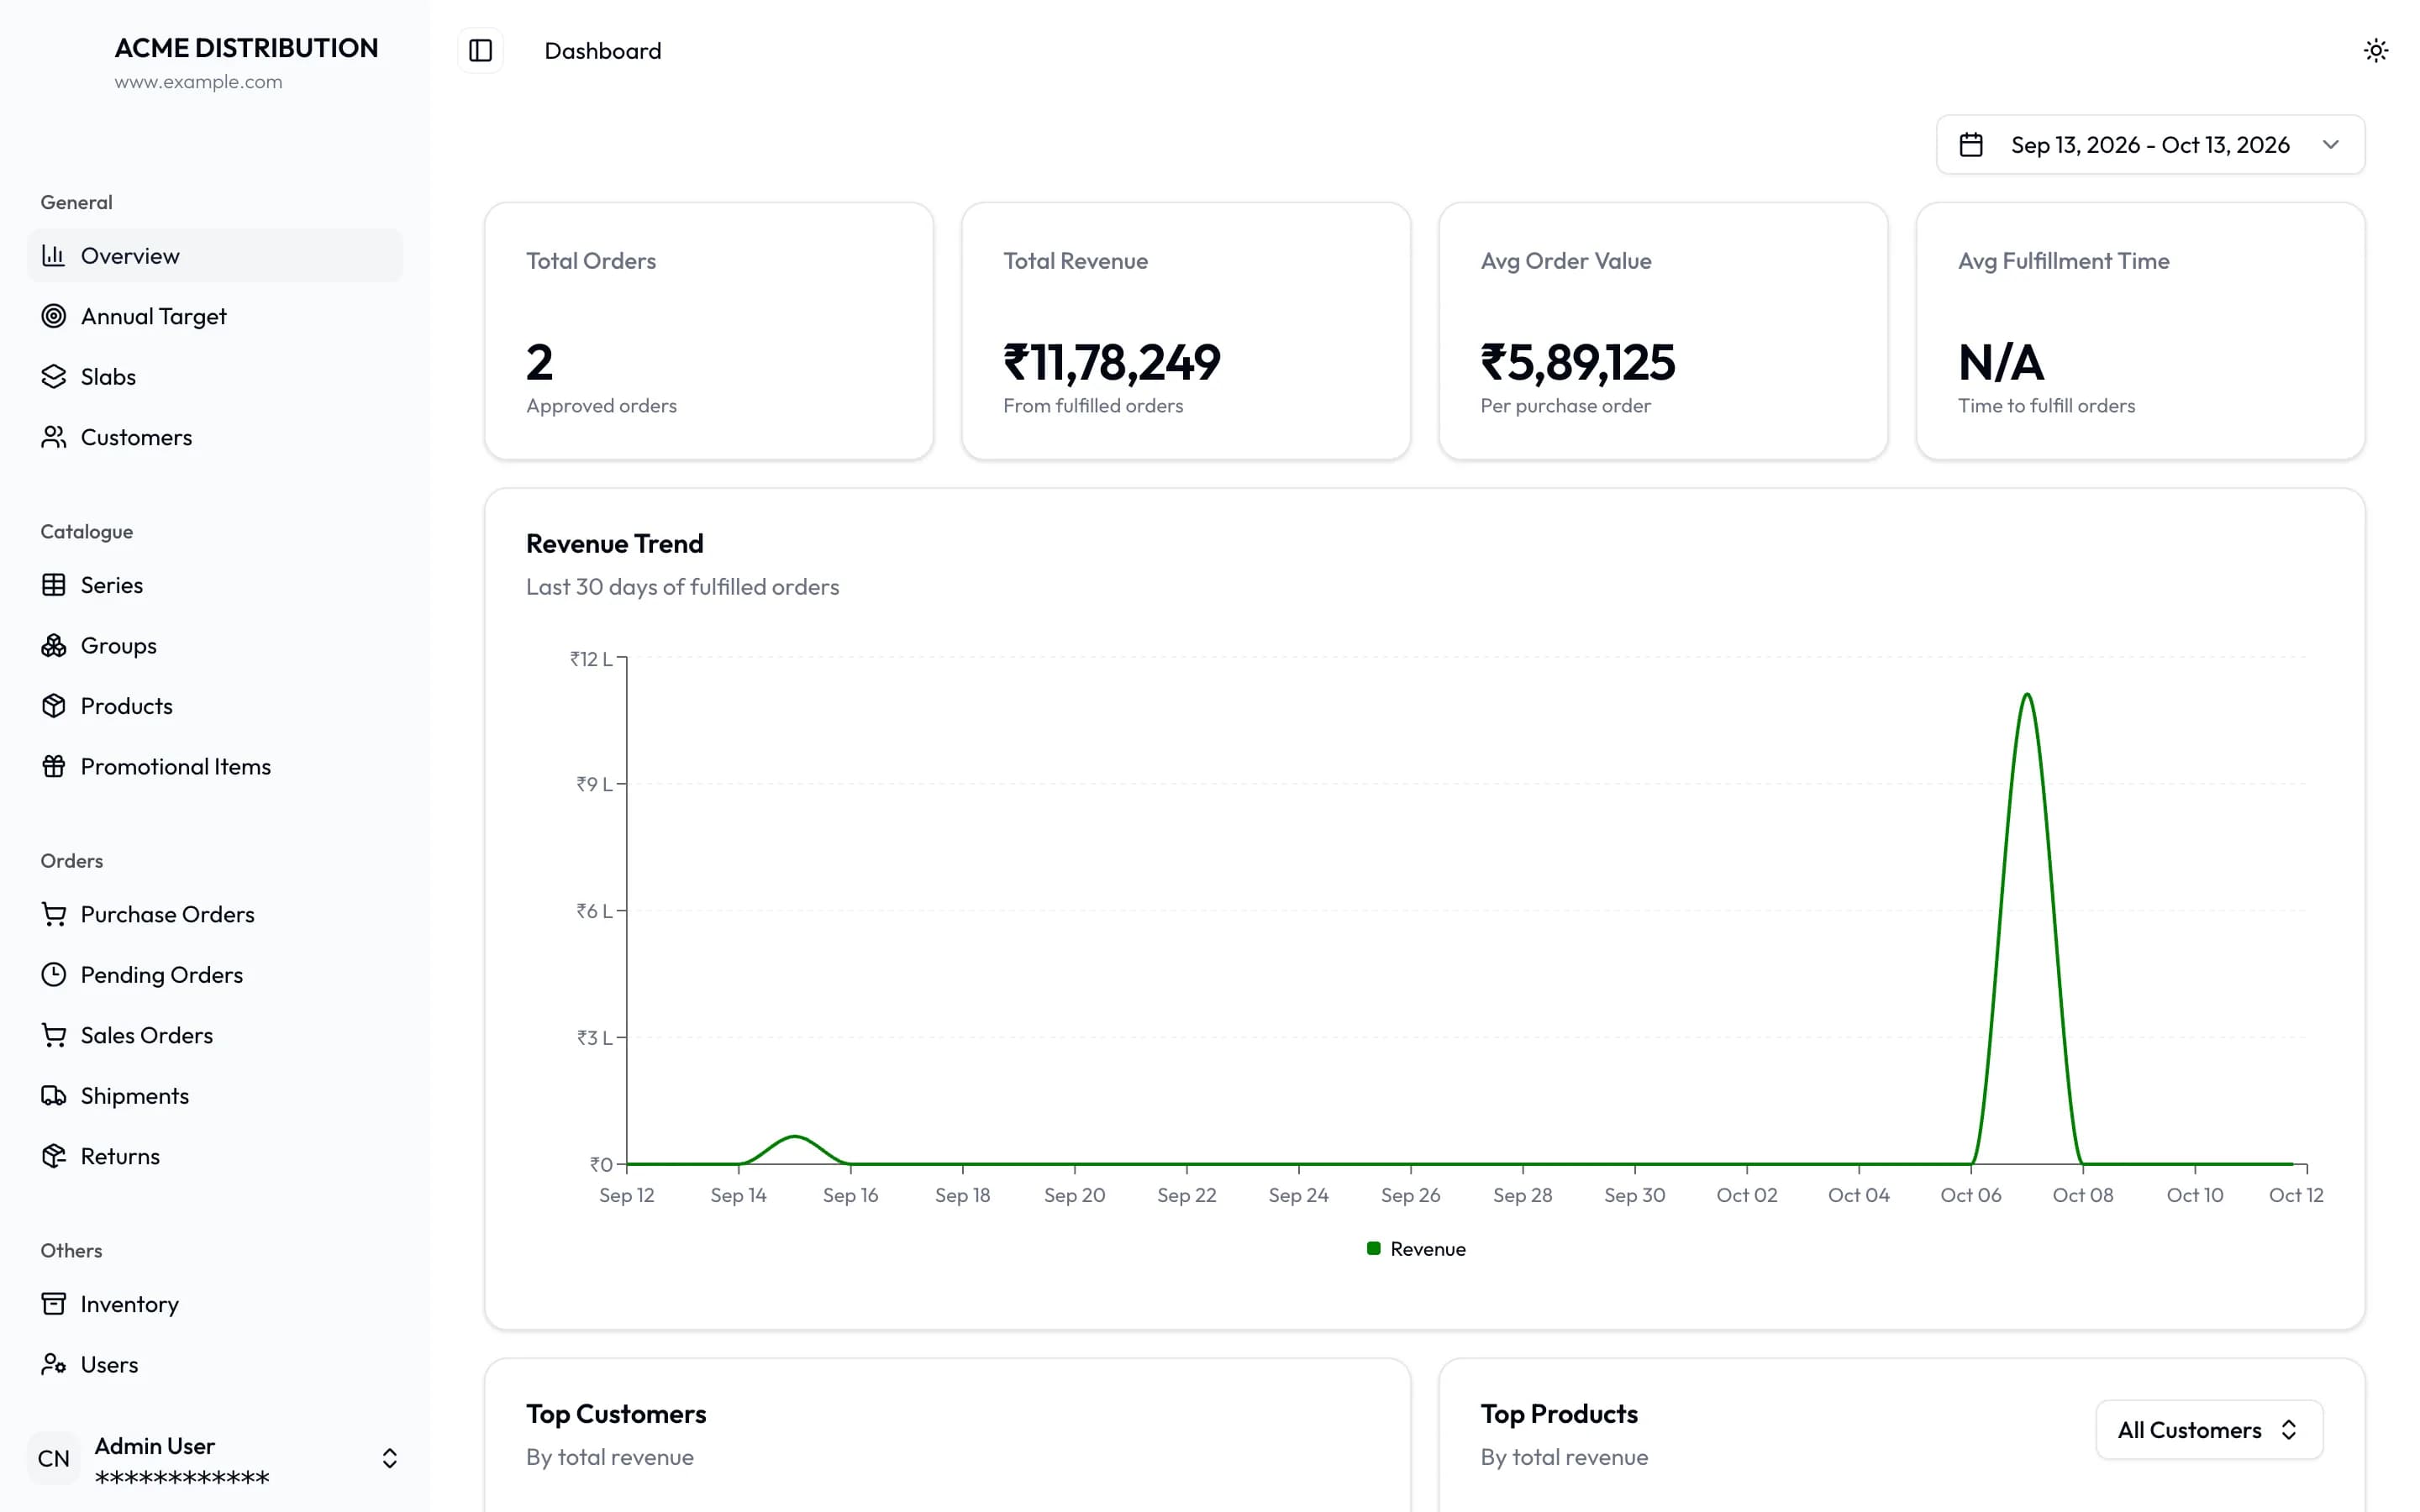The image size is (2420, 1512).
Task: Click the Series table icon
Action: coord(54,585)
